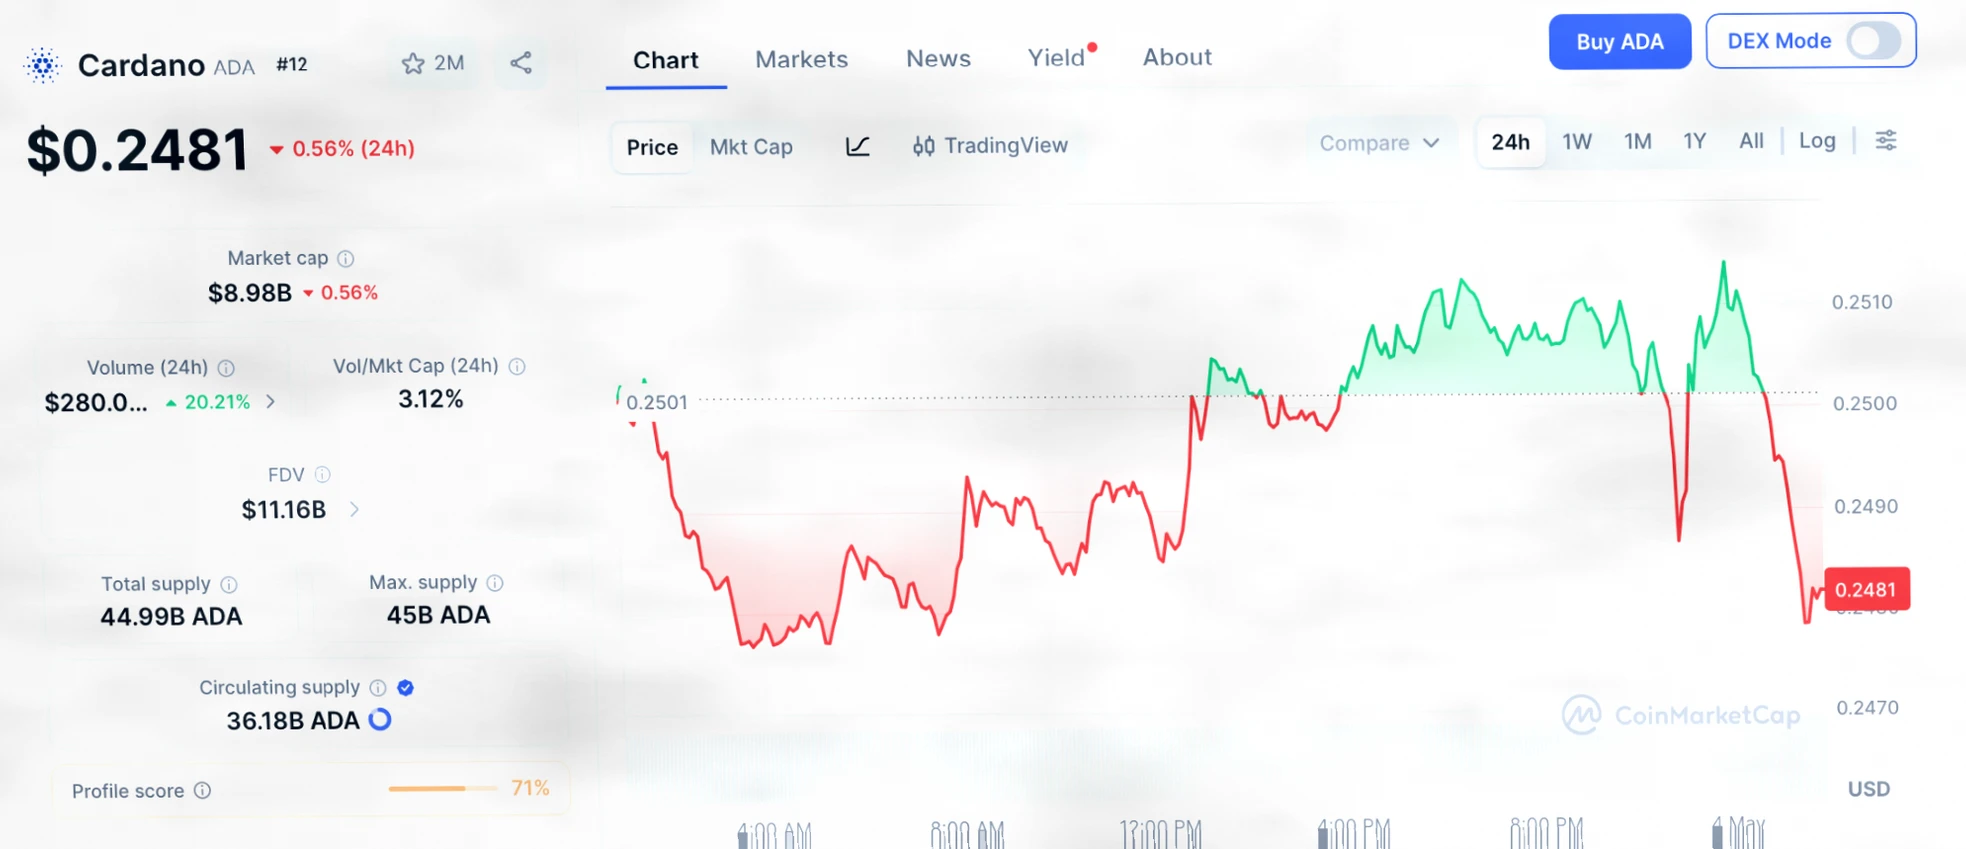The height and width of the screenshot is (849, 1966).
Task: Switch to line chart icon
Action: click(x=857, y=147)
